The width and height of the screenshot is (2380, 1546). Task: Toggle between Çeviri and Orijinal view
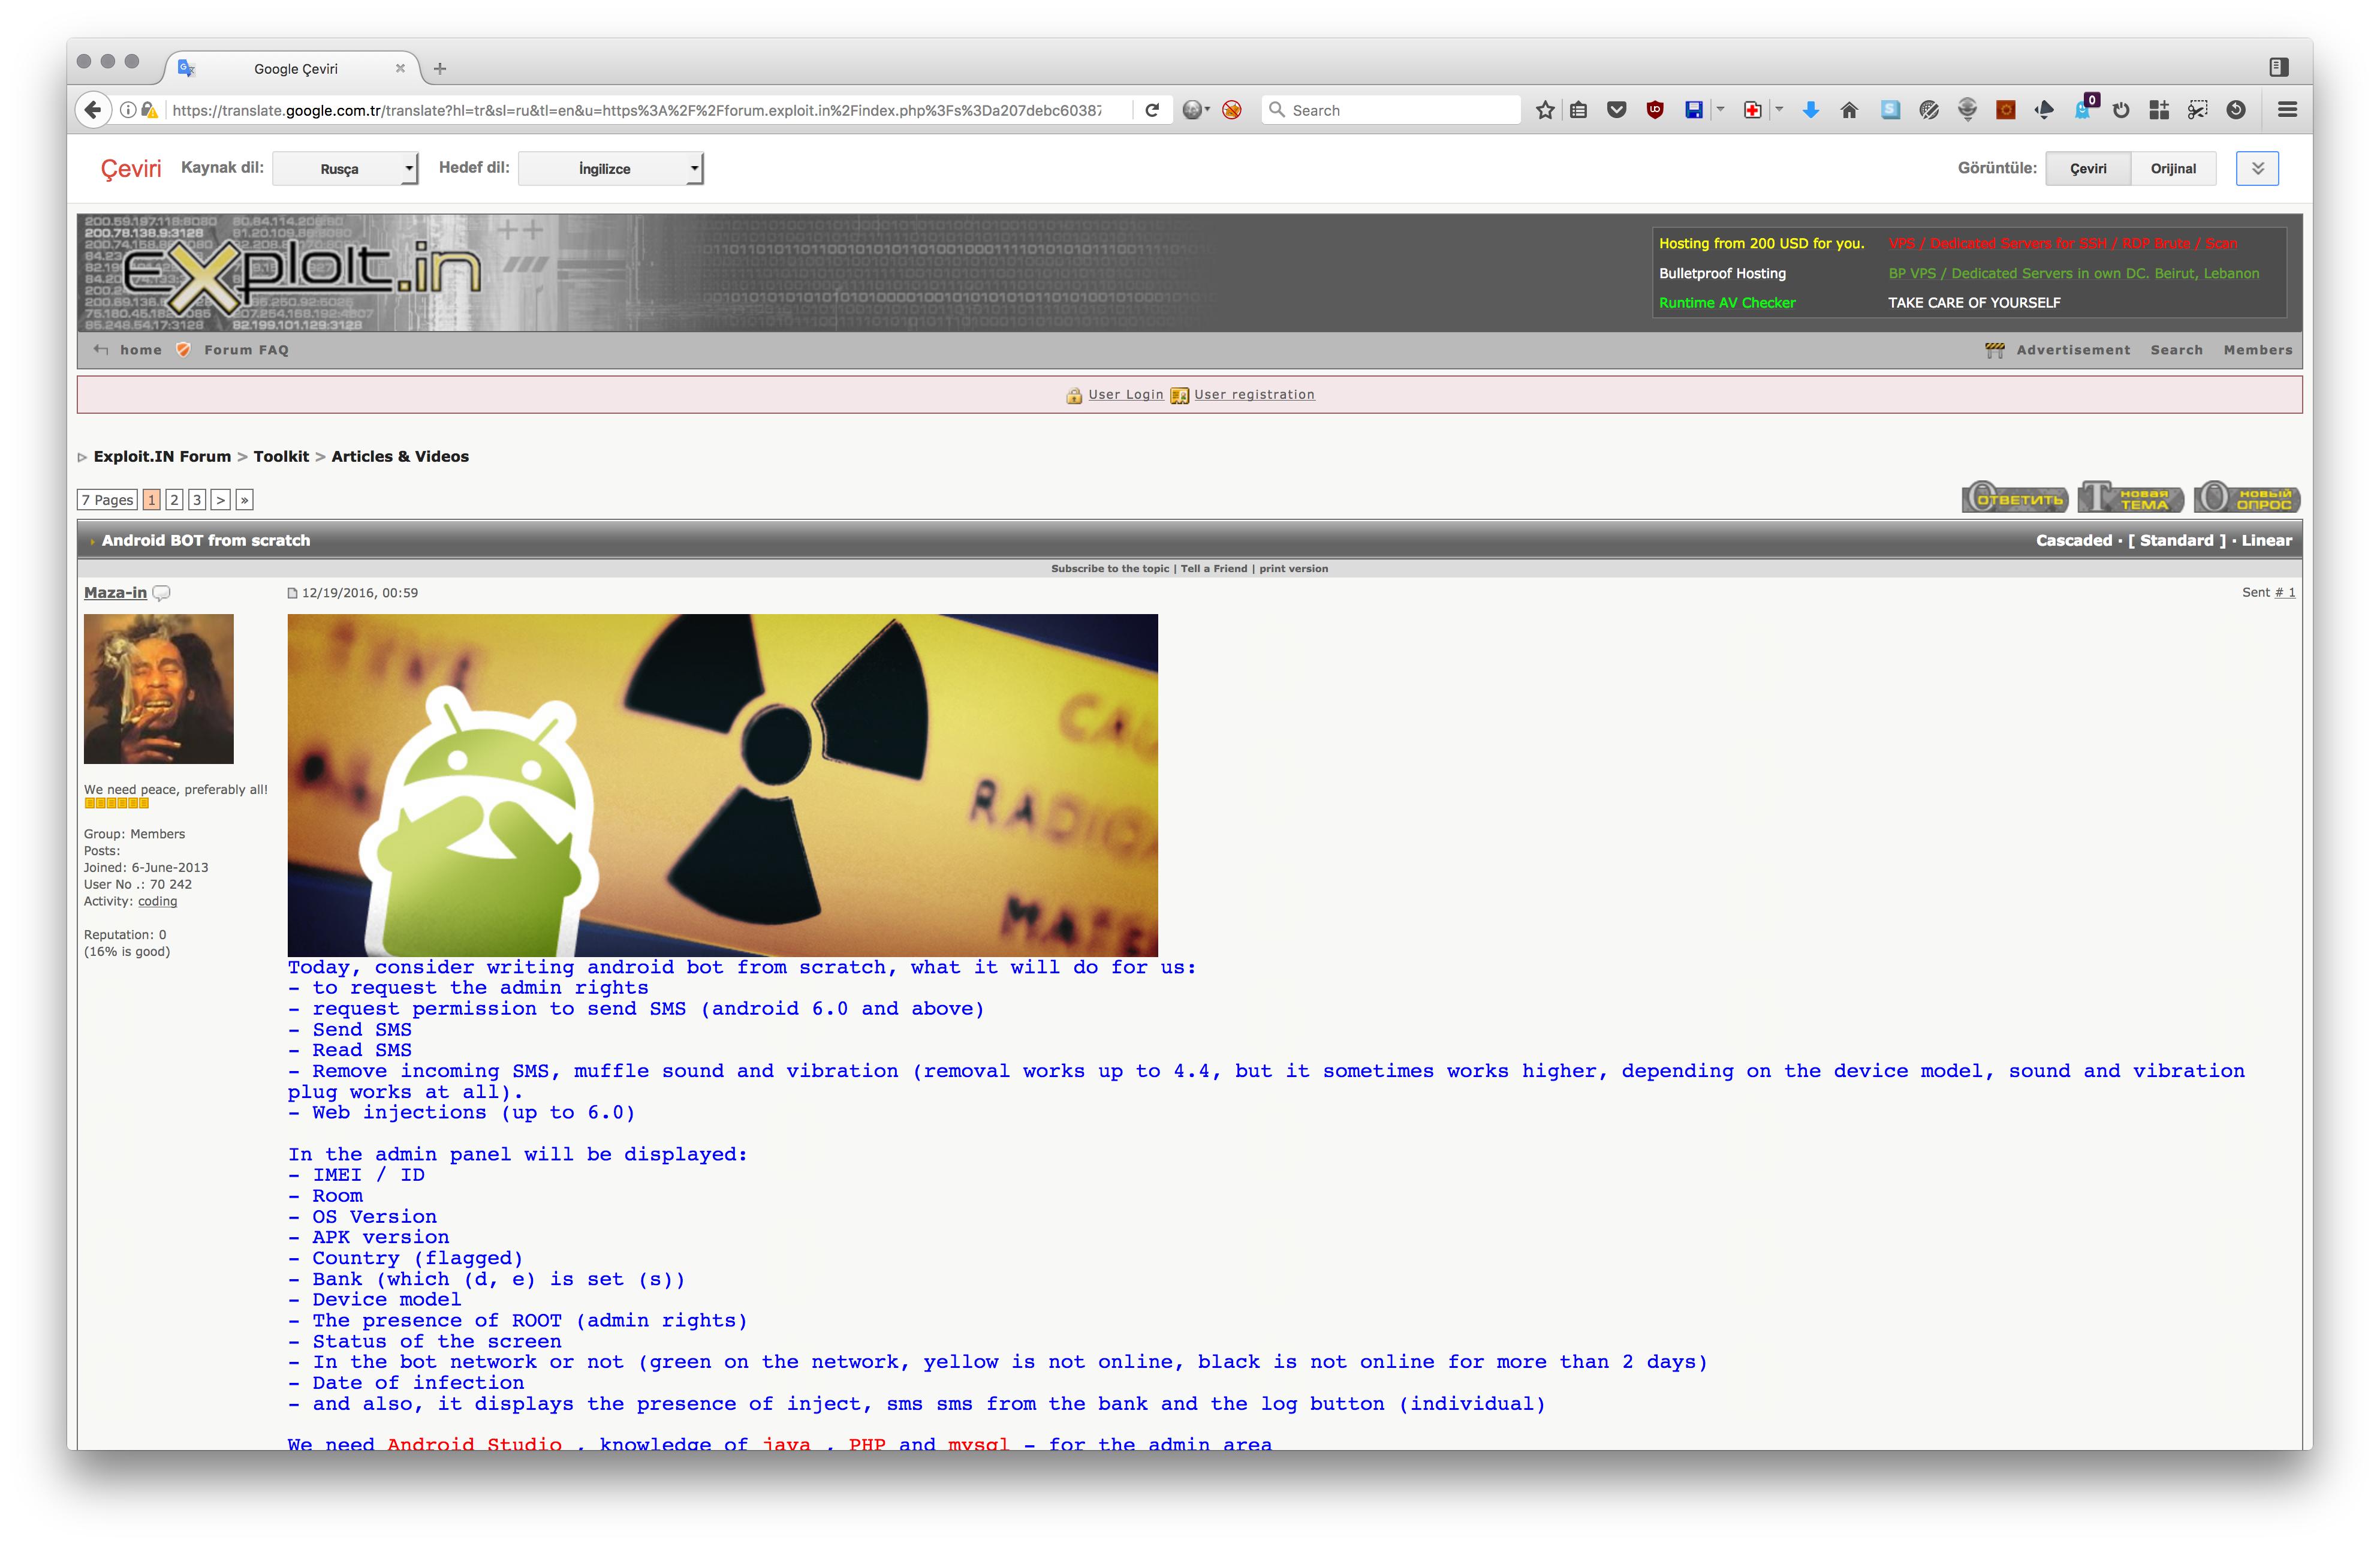coord(2174,169)
